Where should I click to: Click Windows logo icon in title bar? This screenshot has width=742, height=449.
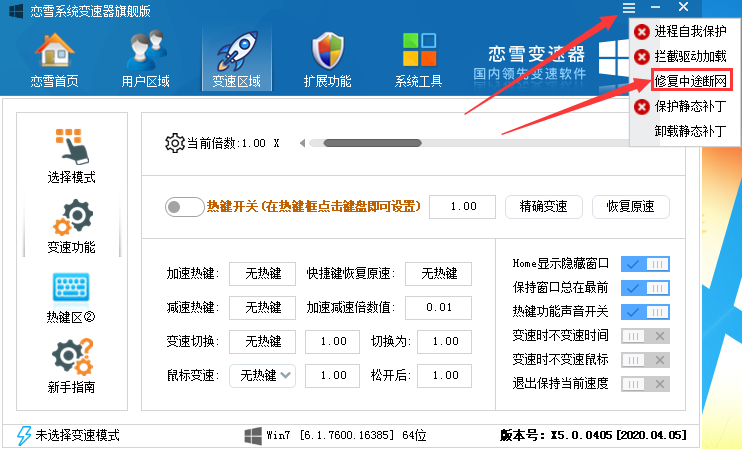tap(16, 11)
